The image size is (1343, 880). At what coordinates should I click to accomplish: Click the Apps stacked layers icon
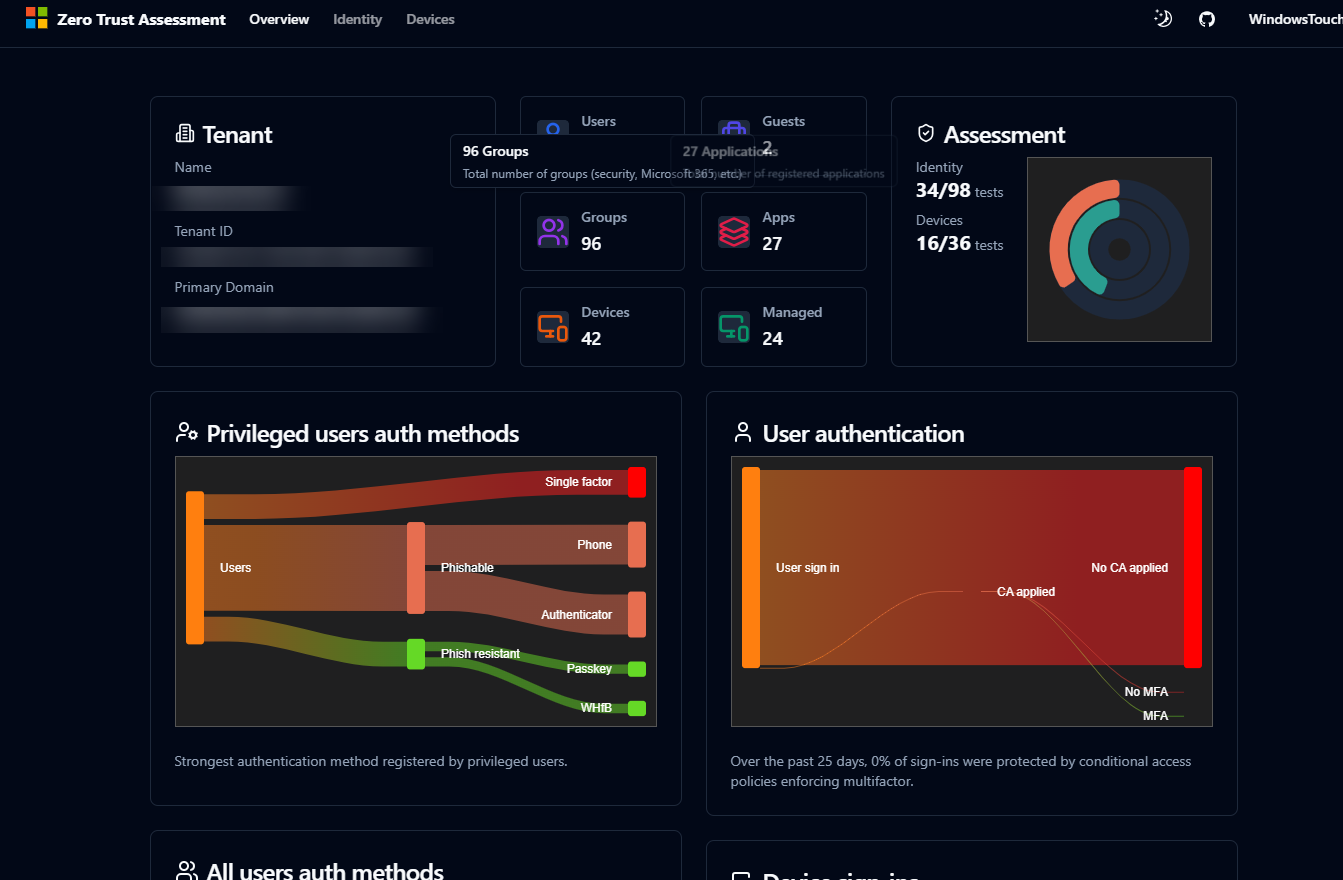733,231
